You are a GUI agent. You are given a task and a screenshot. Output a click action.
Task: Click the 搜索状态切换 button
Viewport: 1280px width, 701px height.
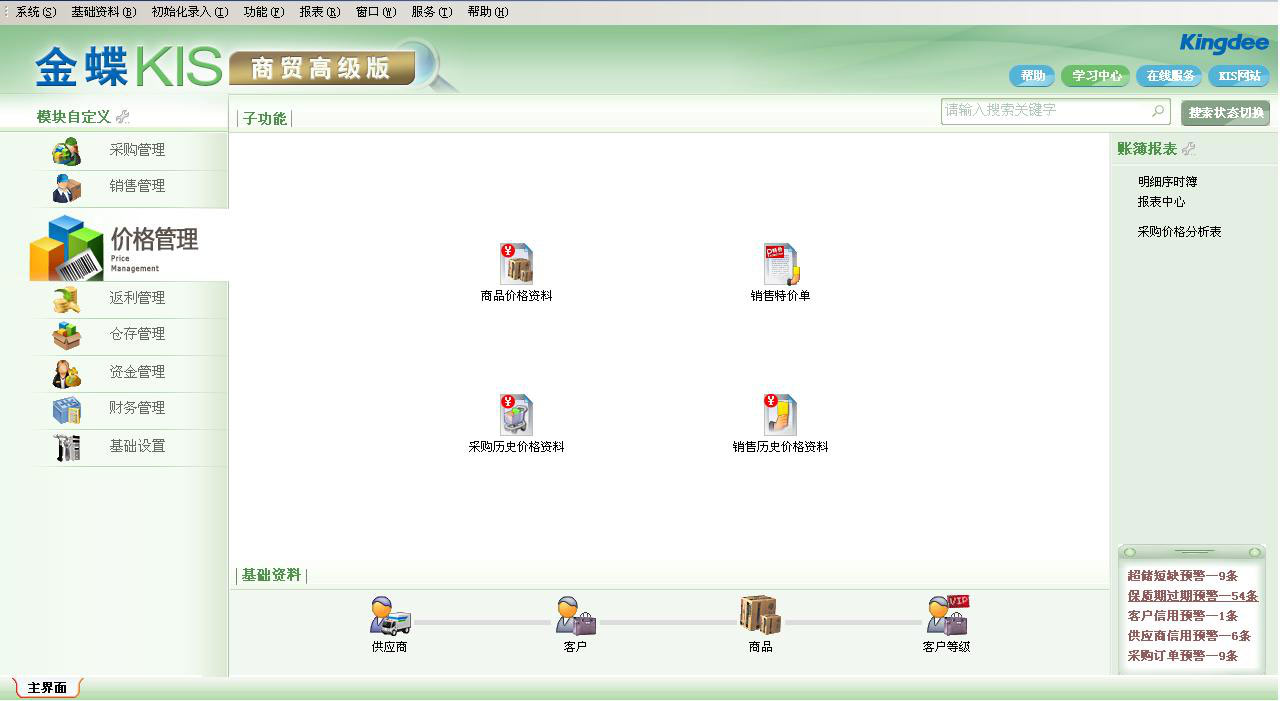point(1226,113)
